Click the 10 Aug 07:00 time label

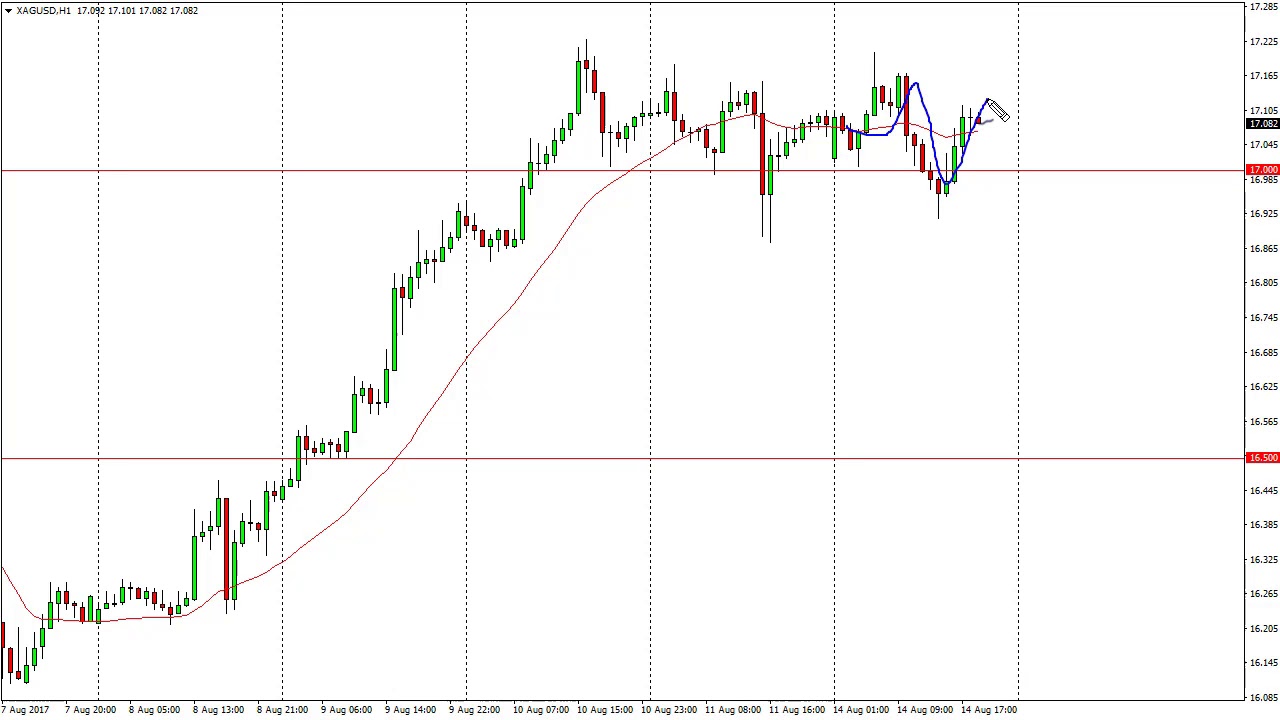(x=541, y=711)
